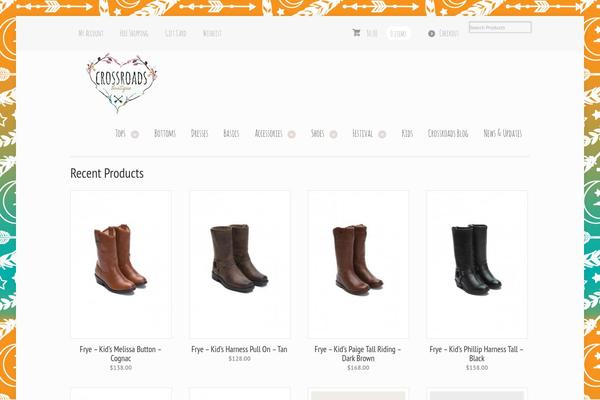Expand the Shoes dropdown arrow

pos(333,134)
